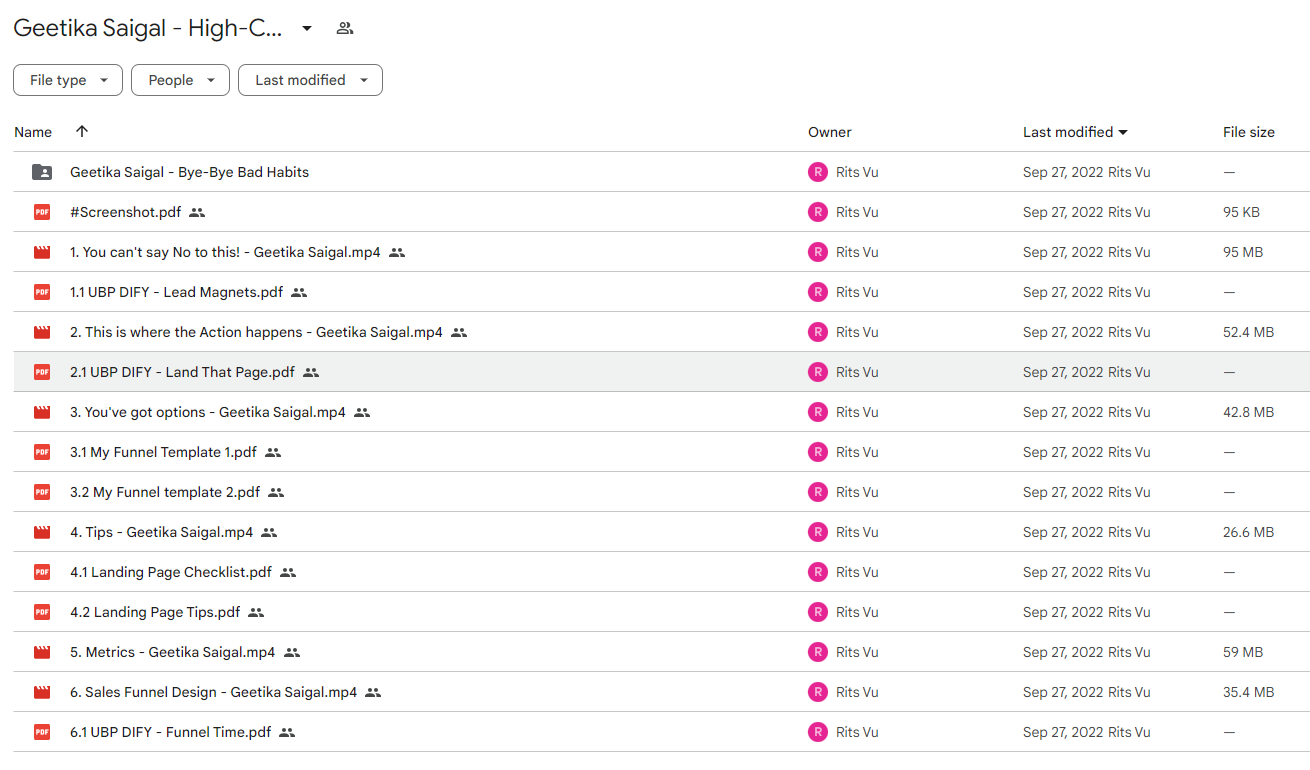Click the Geetika Saigal - High-C... folder title

click(148, 28)
